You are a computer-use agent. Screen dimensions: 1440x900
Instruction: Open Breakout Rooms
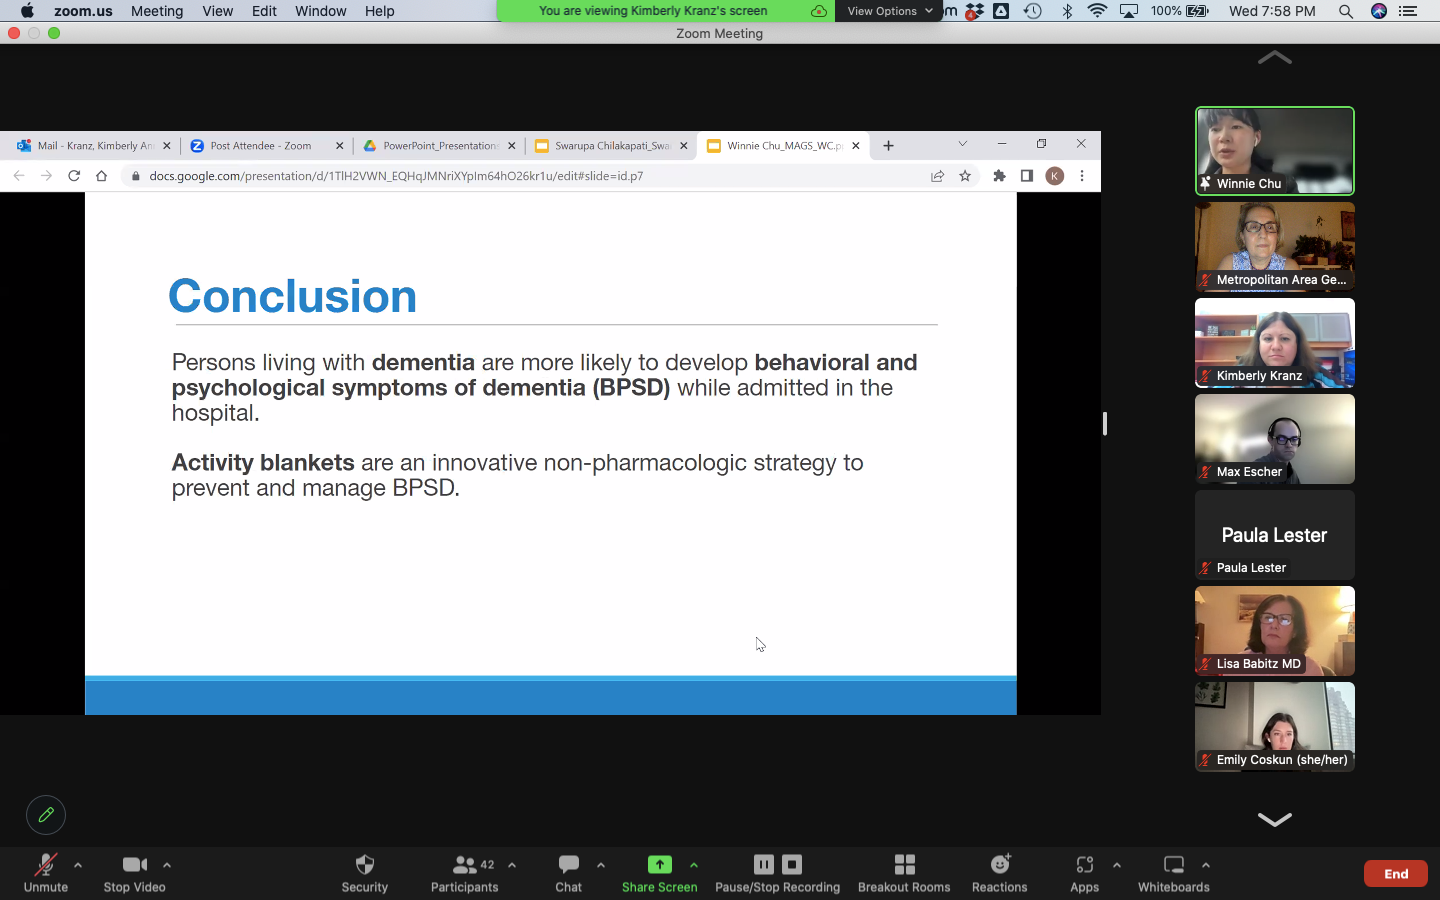click(x=904, y=872)
